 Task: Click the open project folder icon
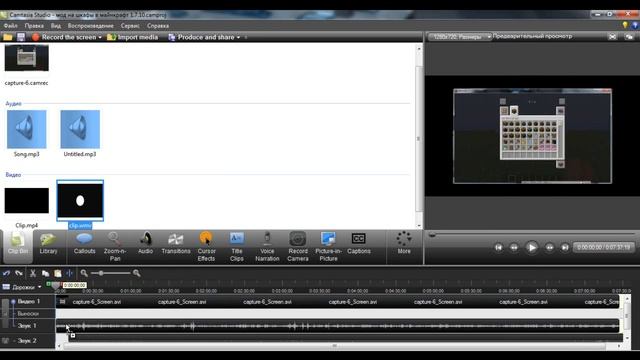click(x=8, y=37)
